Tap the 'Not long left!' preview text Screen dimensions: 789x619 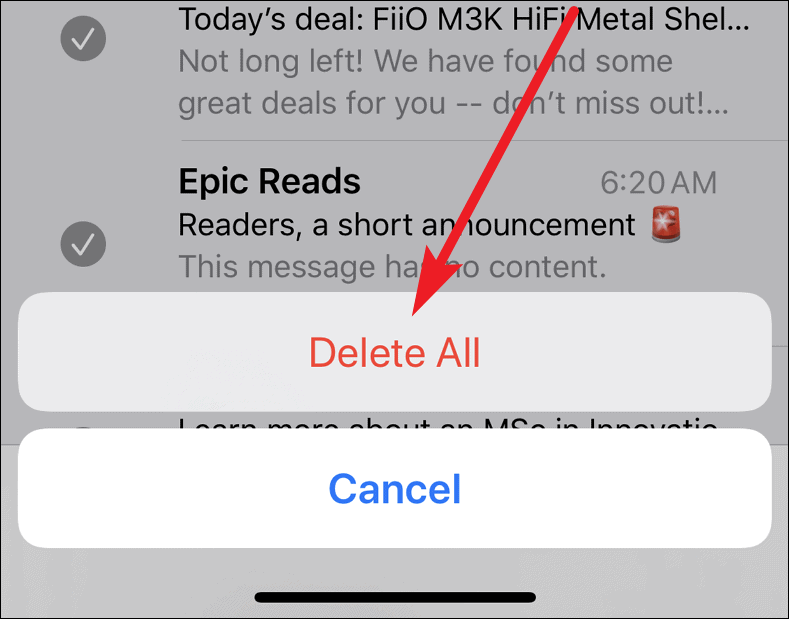click(x=425, y=61)
